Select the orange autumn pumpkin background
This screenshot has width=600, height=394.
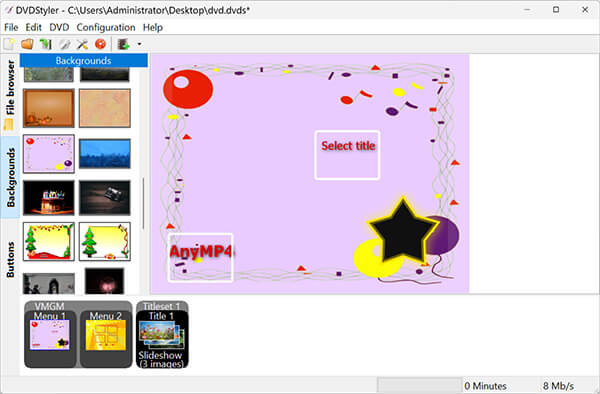click(49, 108)
